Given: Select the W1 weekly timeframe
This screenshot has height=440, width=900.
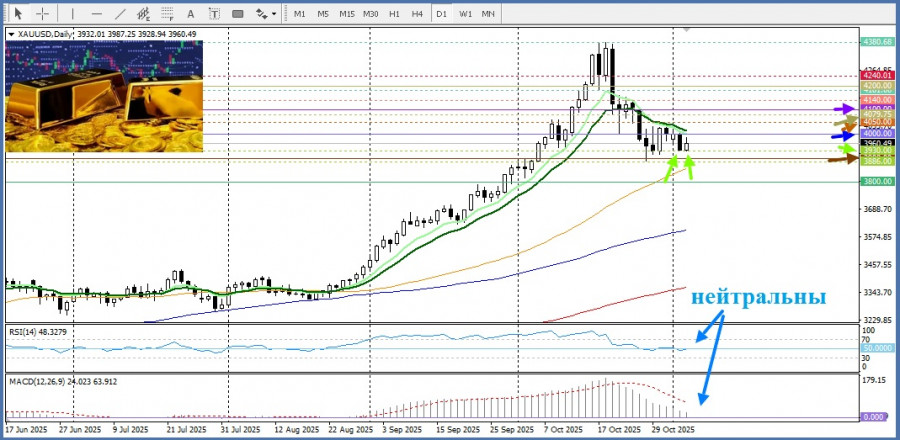Looking at the screenshot, I should coord(466,14).
